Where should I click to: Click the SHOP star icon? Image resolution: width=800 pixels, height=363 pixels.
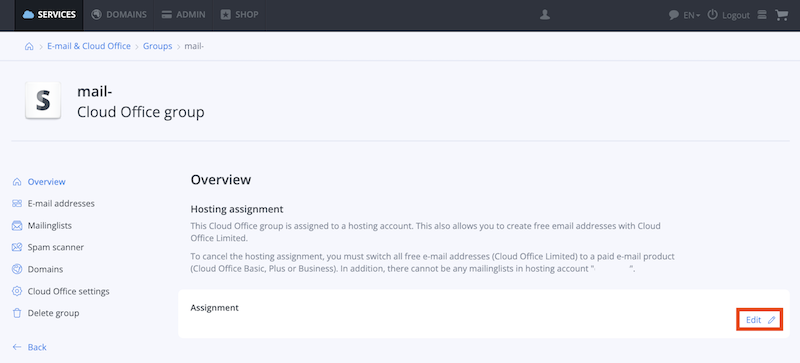(x=226, y=15)
